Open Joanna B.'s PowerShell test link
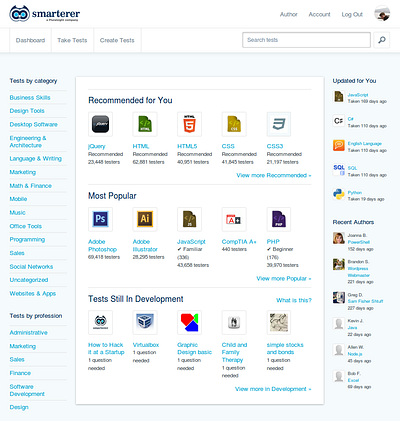 [359, 242]
